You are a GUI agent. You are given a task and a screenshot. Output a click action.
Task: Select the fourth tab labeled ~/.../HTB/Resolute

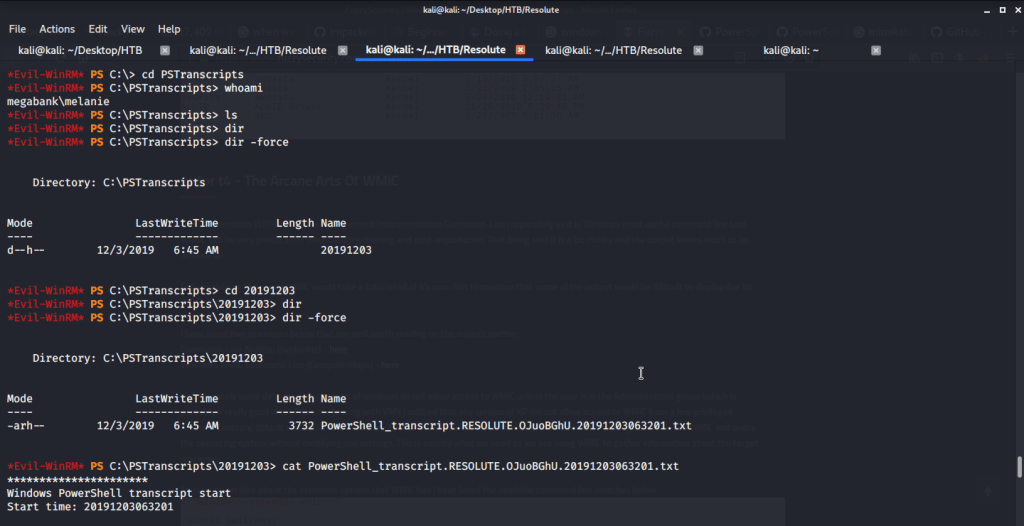613,50
